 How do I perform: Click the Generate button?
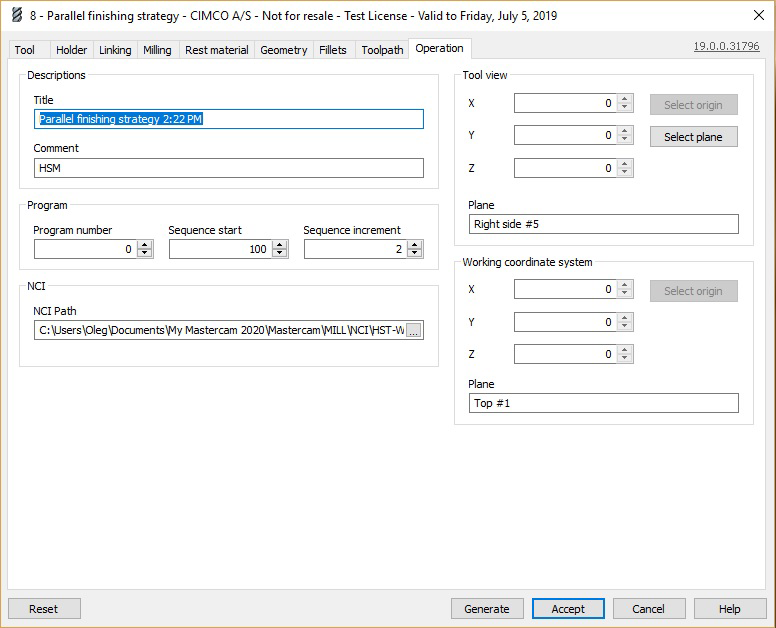[x=487, y=609]
